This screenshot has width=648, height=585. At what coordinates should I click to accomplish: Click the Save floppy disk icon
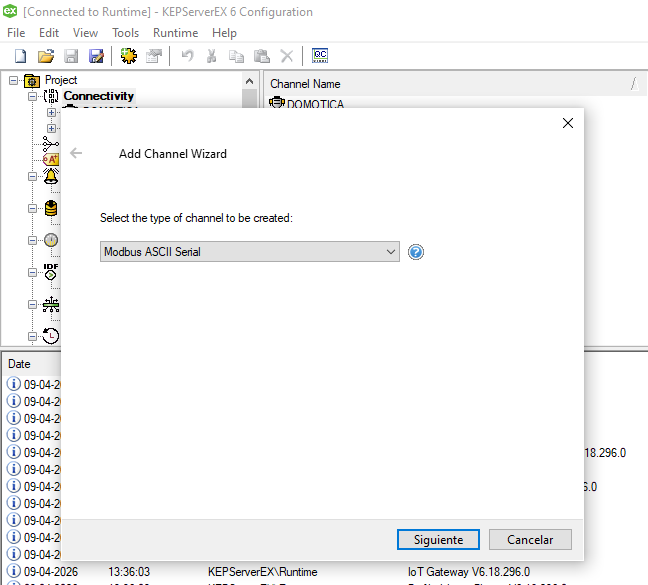(x=71, y=56)
